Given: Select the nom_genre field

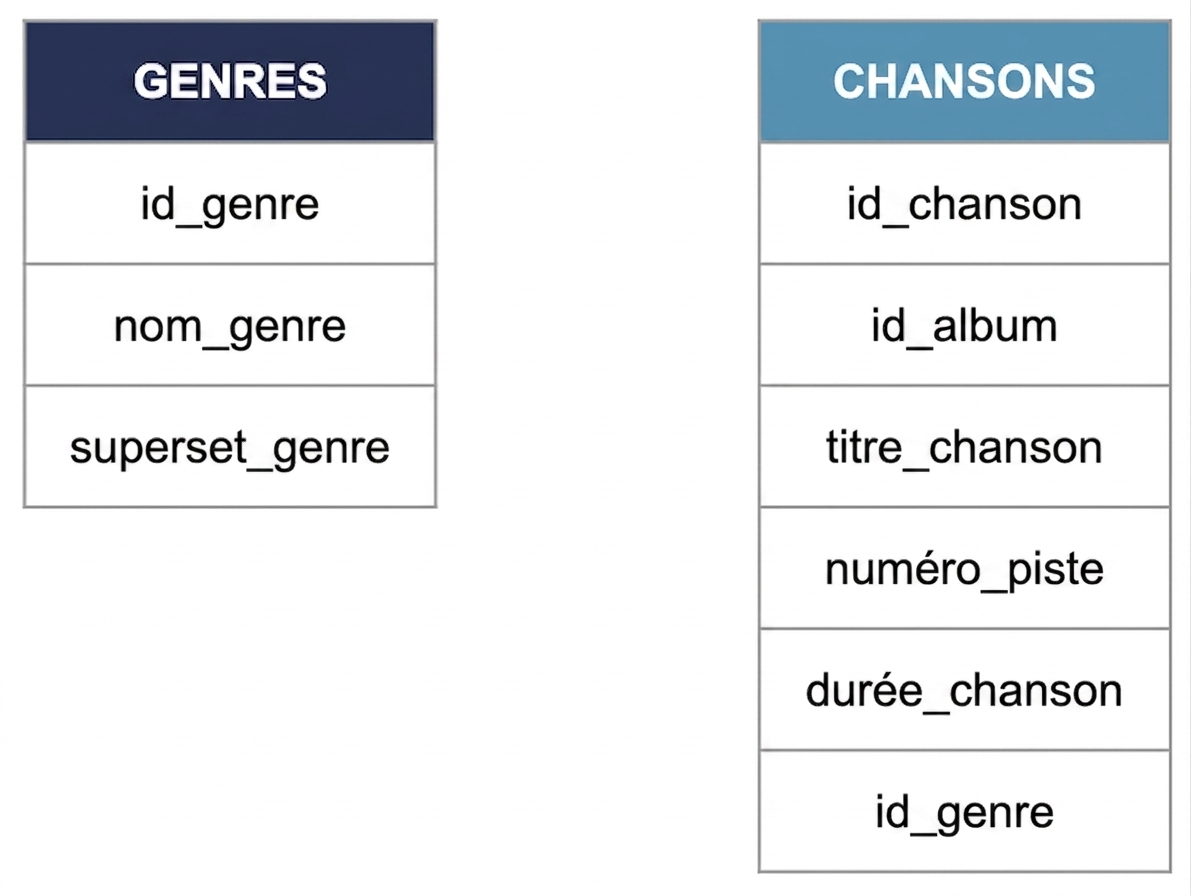Looking at the screenshot, I should point(230,325).
